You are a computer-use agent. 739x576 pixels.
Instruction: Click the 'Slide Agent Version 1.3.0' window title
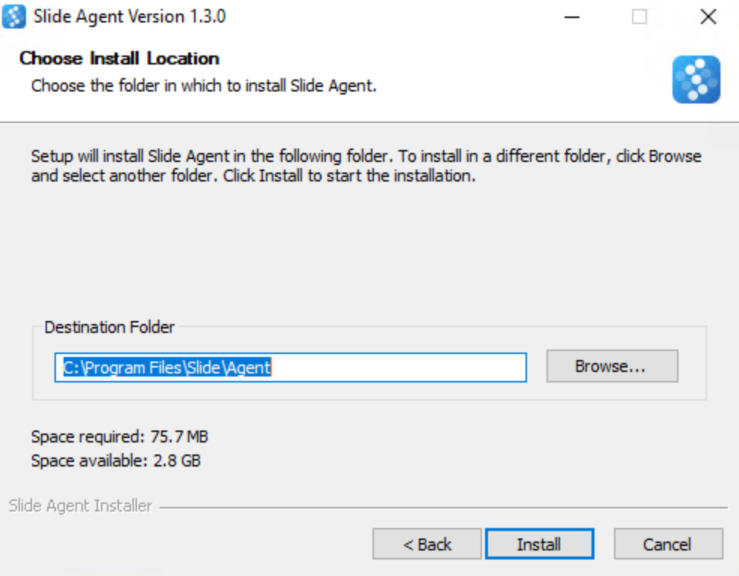(130, 16)
